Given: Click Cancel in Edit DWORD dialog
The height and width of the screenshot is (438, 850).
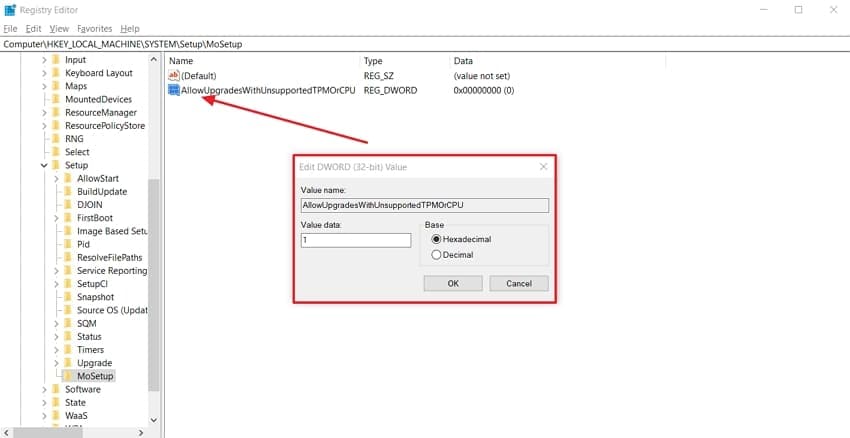Looking at the screenshot, I should (x=519, y=284).
